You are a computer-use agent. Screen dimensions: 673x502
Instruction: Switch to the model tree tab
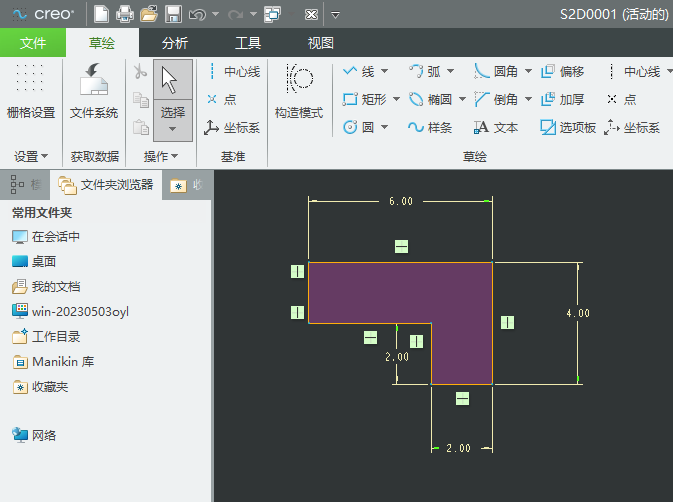[25, 185]
